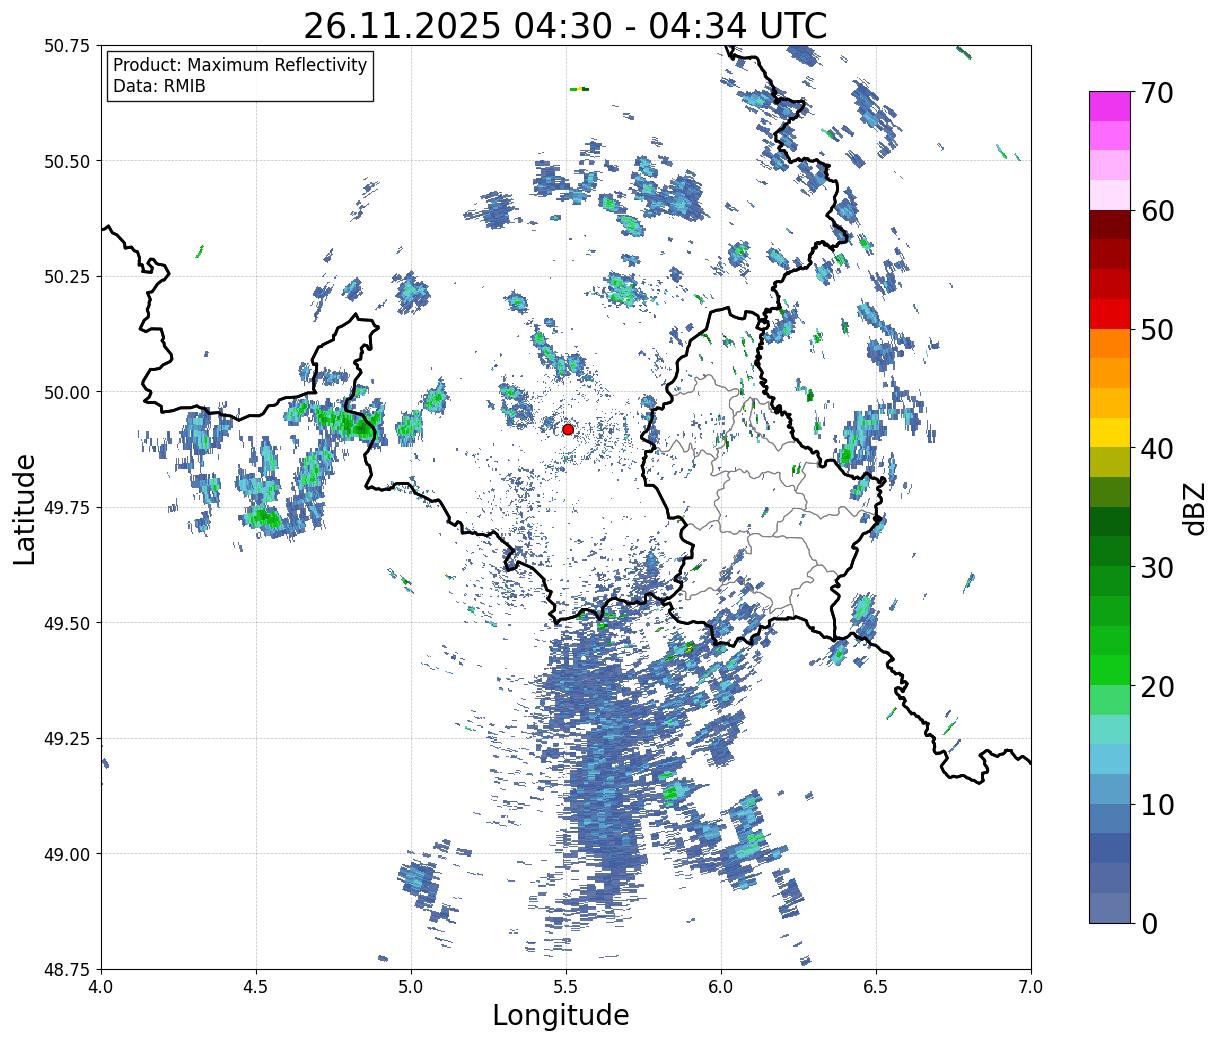1219x1040 pixels.
Task: Click the red radar station marker
Action: point(568,429)
